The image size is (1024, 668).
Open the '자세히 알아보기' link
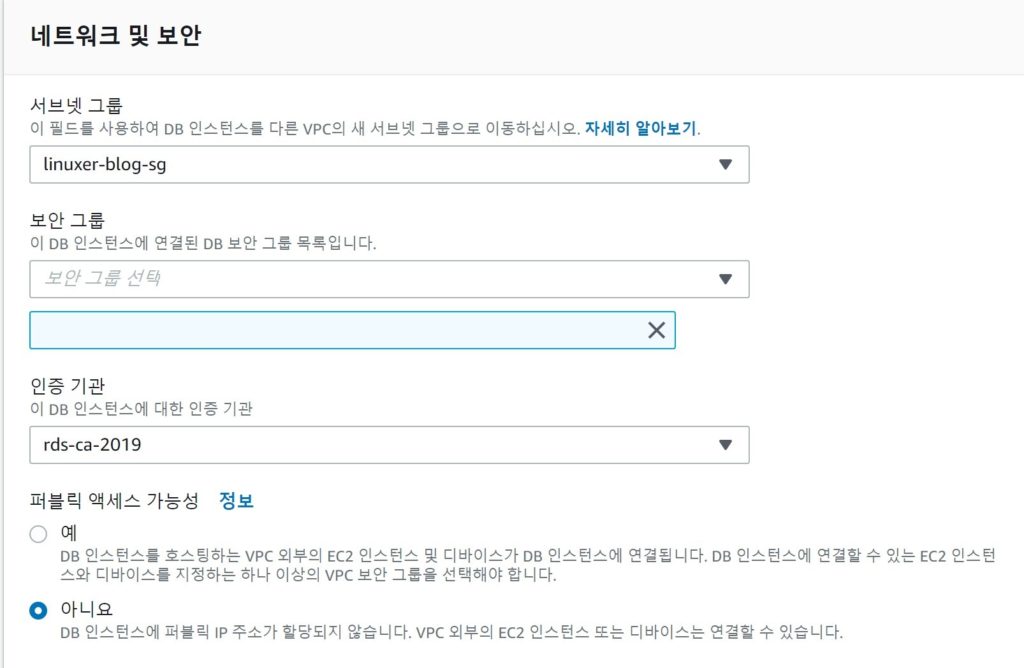point(641,129)
